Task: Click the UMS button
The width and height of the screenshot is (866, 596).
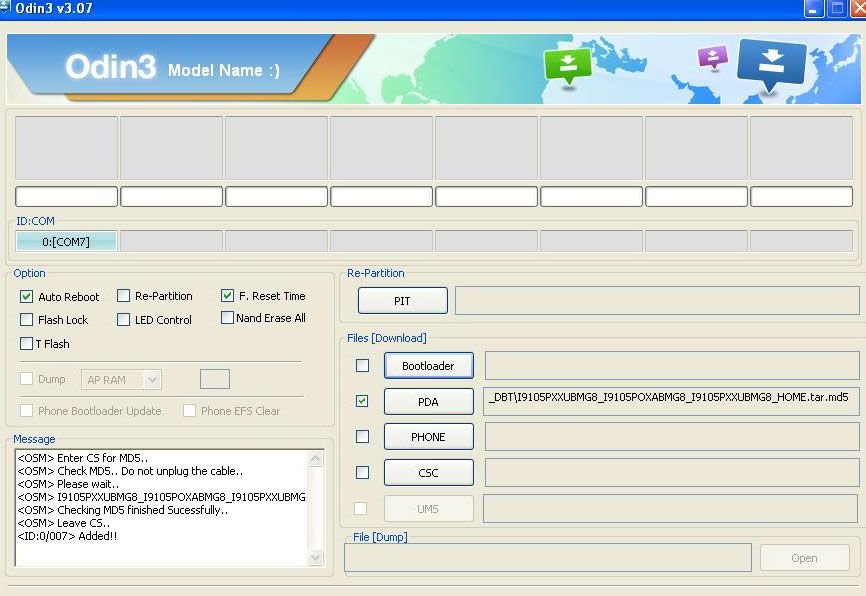Action: (429, 509)
